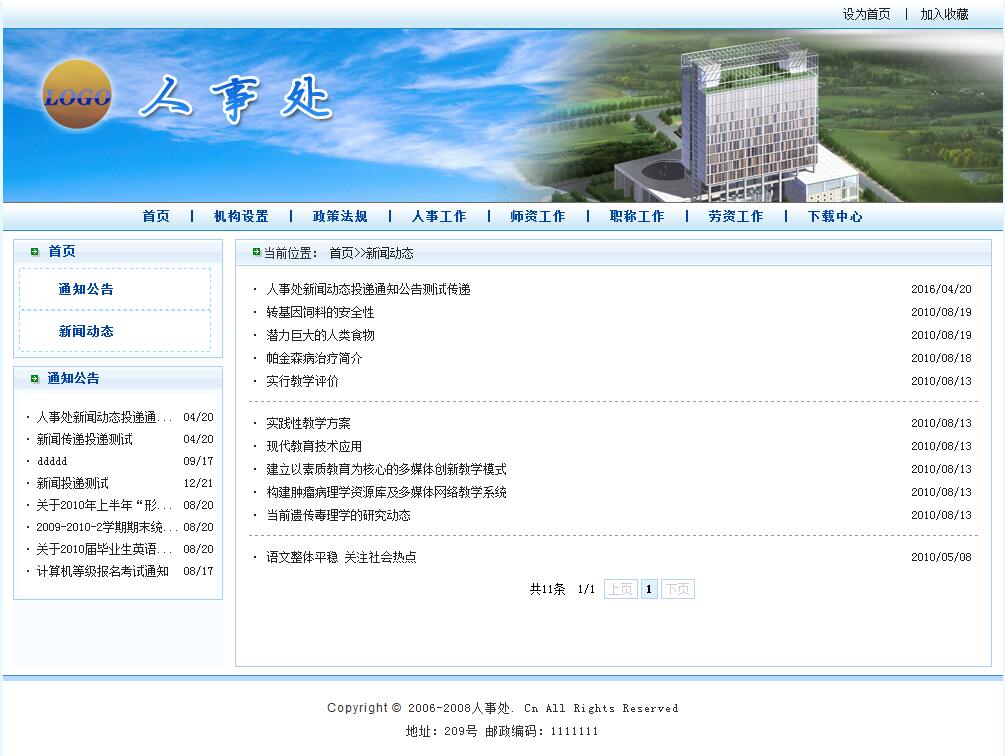Open article 语文整体平稳 关注社会热点
The height and width of the screenshot is (756, 1005).
(341, 558)
